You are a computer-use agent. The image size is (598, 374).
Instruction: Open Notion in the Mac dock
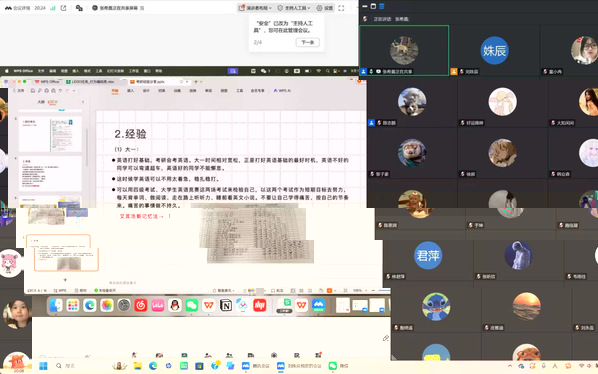pos(226,305)
